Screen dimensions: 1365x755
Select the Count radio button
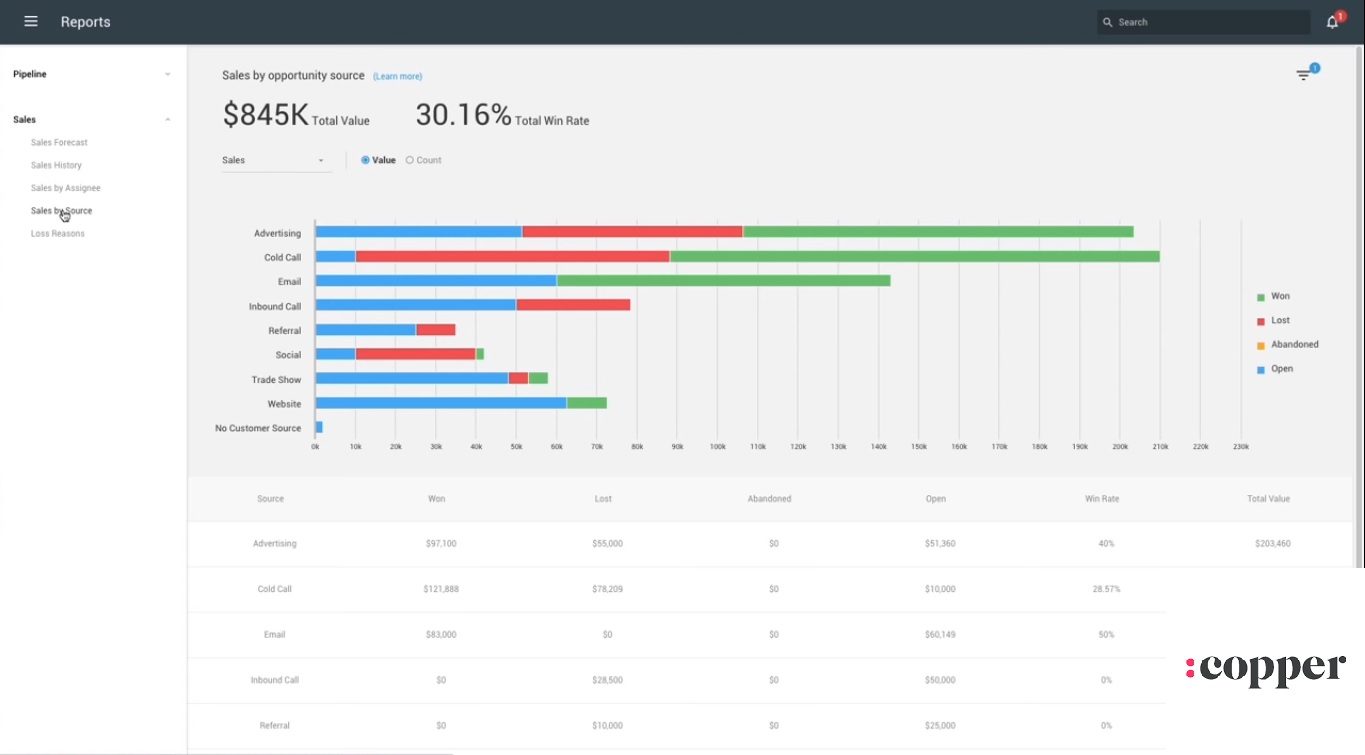(409, 159)
